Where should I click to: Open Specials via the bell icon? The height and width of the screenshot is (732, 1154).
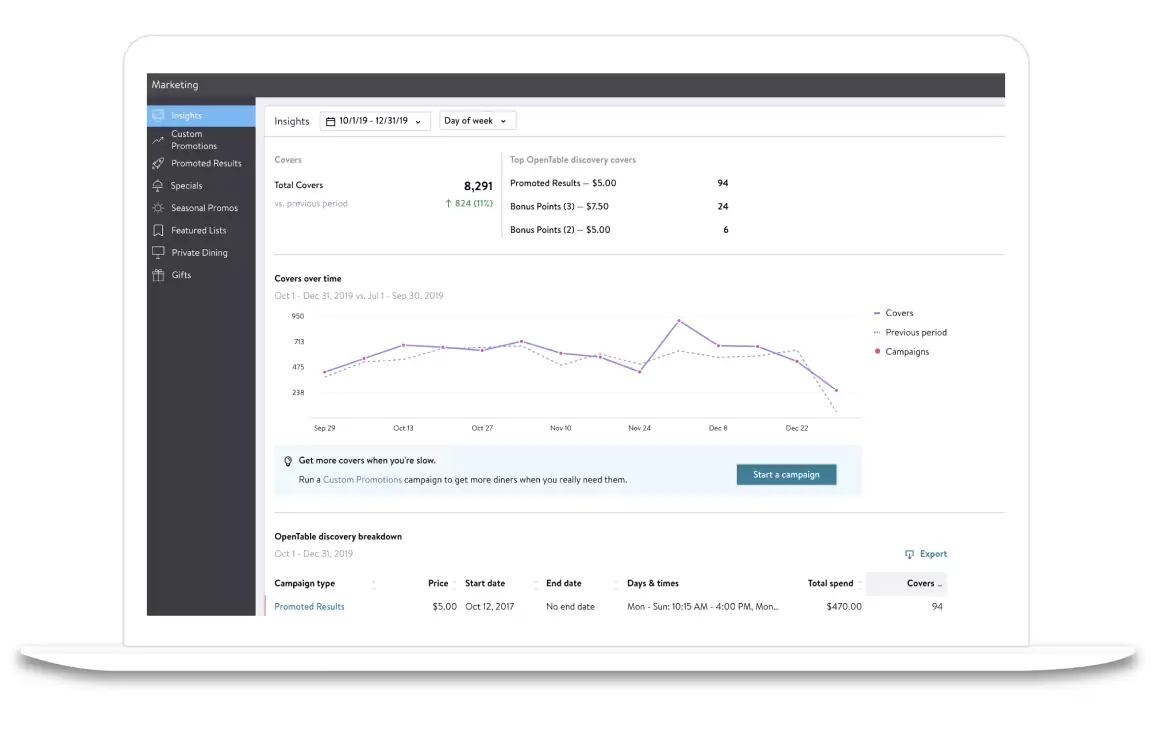coord(157,185)
